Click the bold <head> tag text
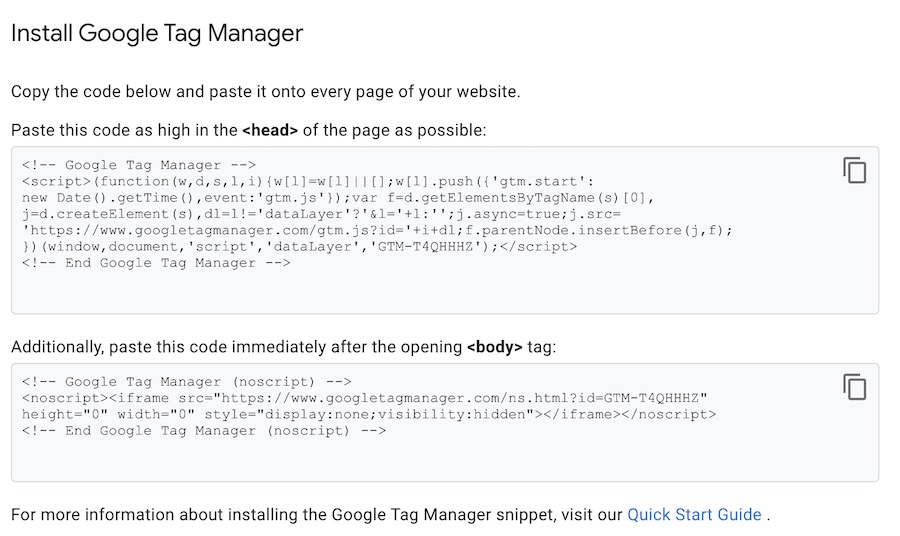The image size is (900, 536). (270, 131)
